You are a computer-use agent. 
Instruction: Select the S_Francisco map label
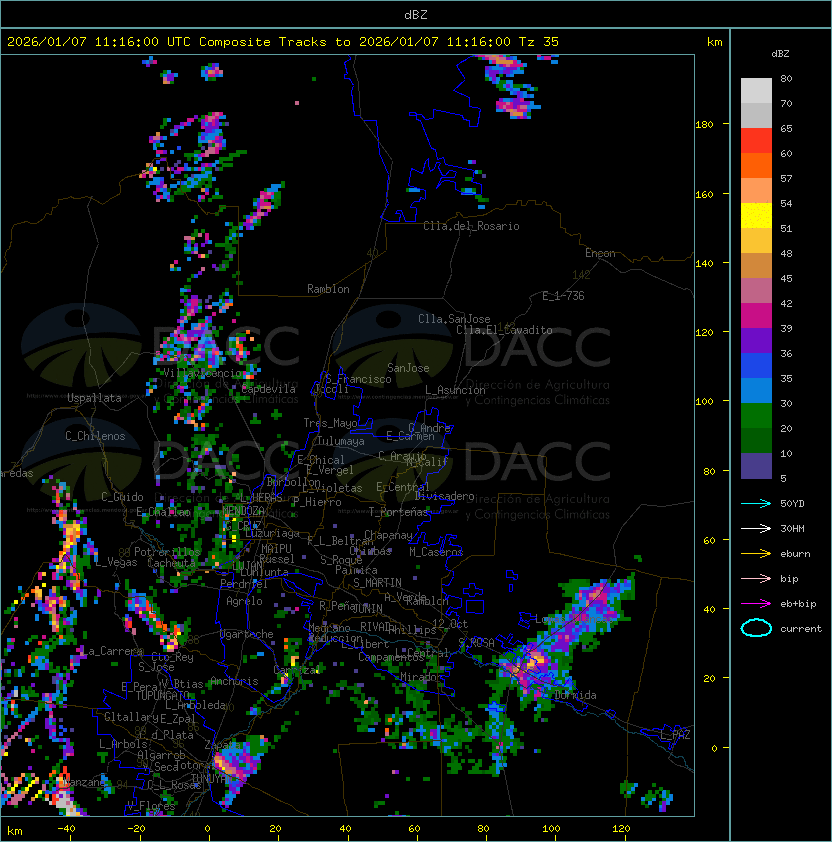(x=358, y=379)
